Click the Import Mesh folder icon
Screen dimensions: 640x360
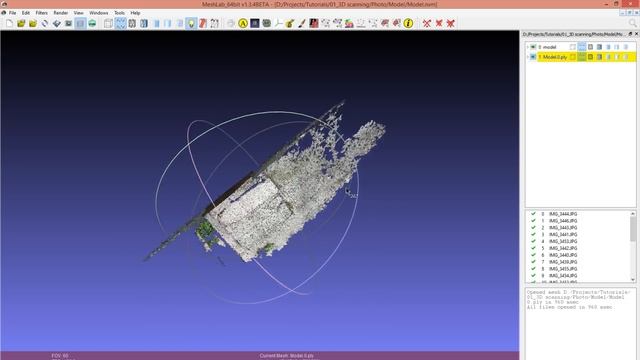[33, 24]
